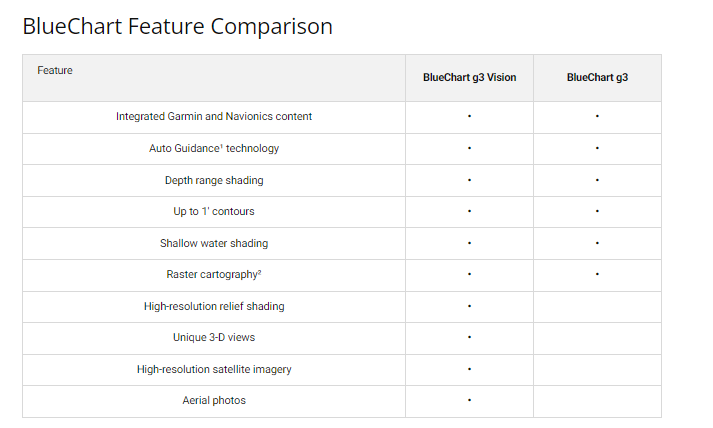Click the BlueChart g3 Vision column header
The width and height of the screenshot is (713, 428).
[469, 77]
